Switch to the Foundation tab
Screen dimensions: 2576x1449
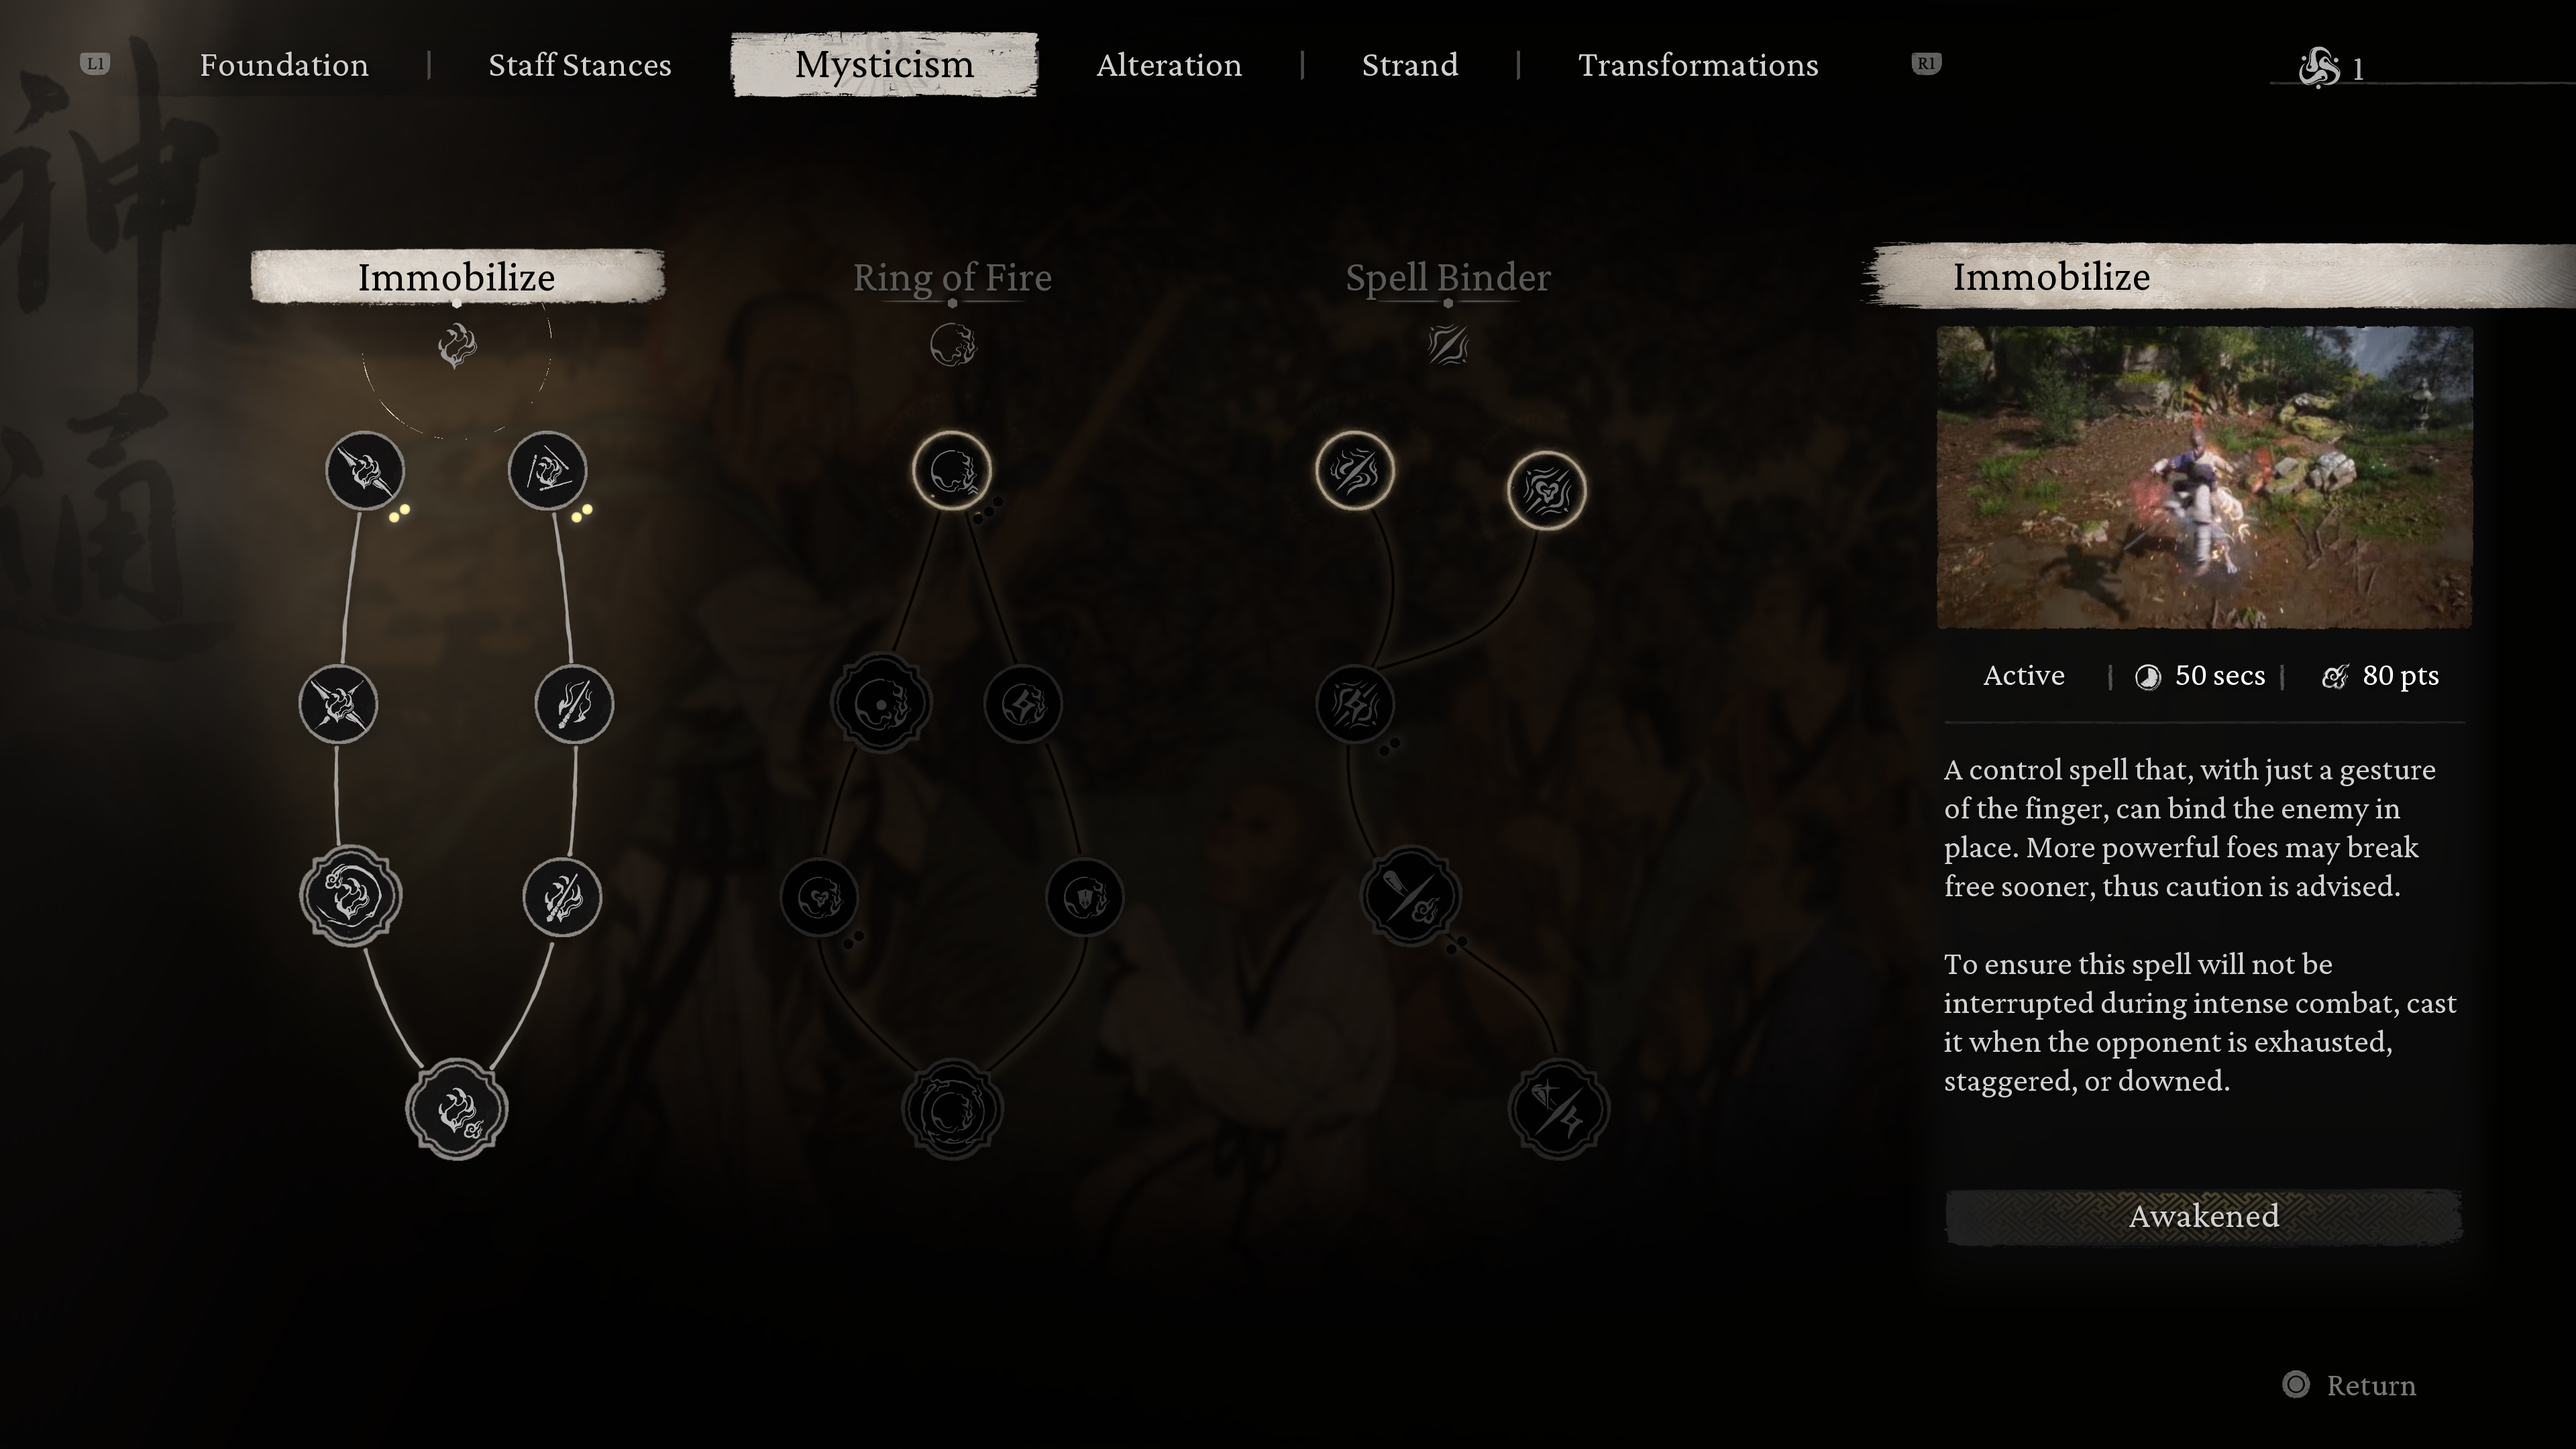pyautogui.click(x=284, y=65)
